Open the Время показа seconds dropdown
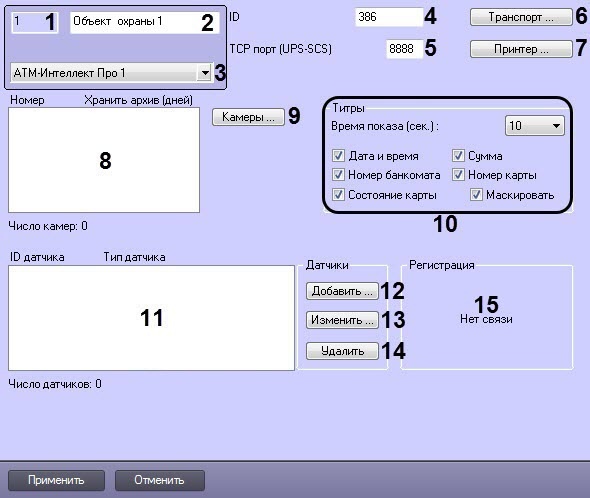The width and height of the screenshot is (590, 498). 534,126
